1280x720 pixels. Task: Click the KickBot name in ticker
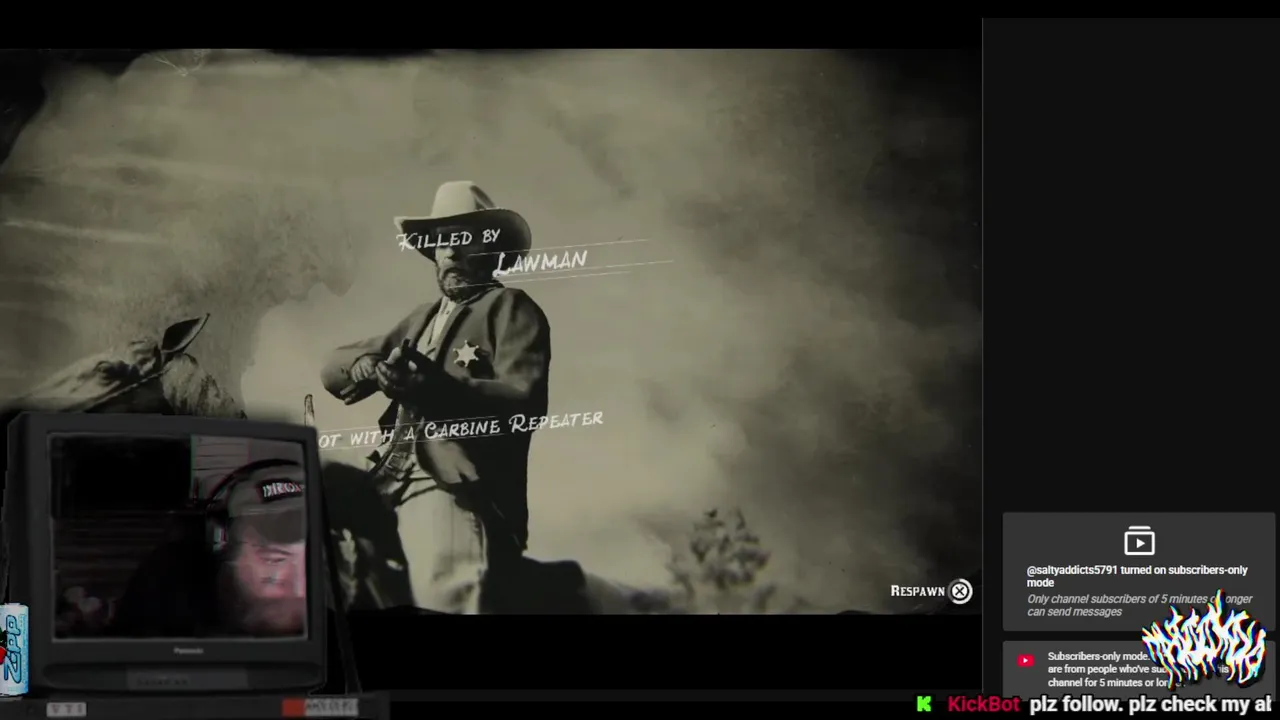tap(983, 704)
